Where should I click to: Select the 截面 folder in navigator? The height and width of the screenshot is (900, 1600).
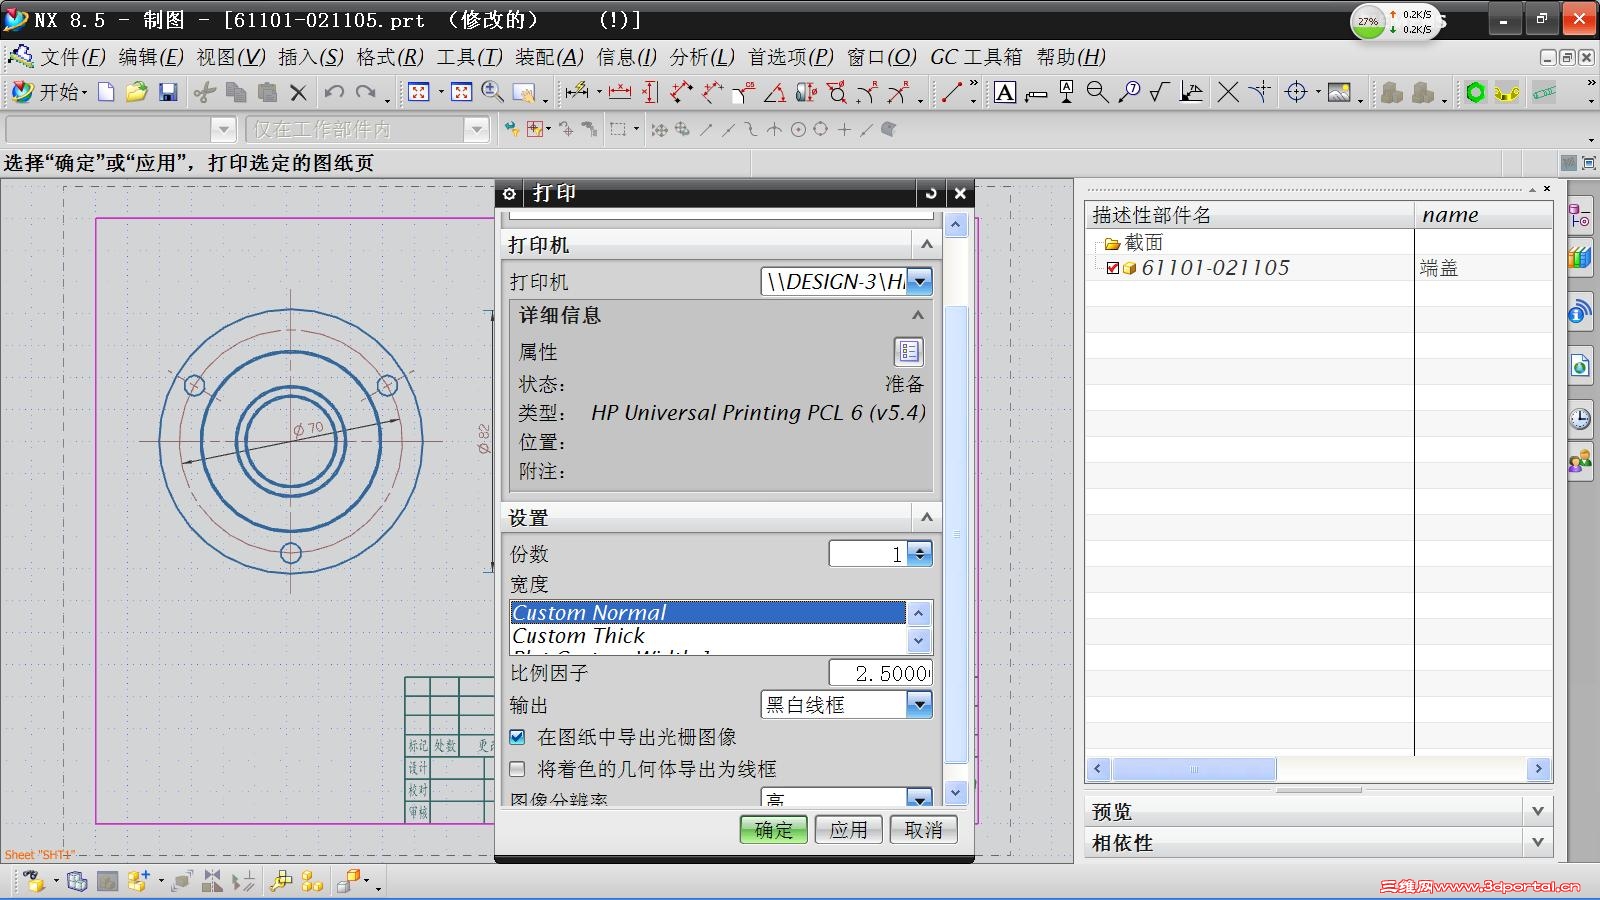click(x=1143, y=242)
